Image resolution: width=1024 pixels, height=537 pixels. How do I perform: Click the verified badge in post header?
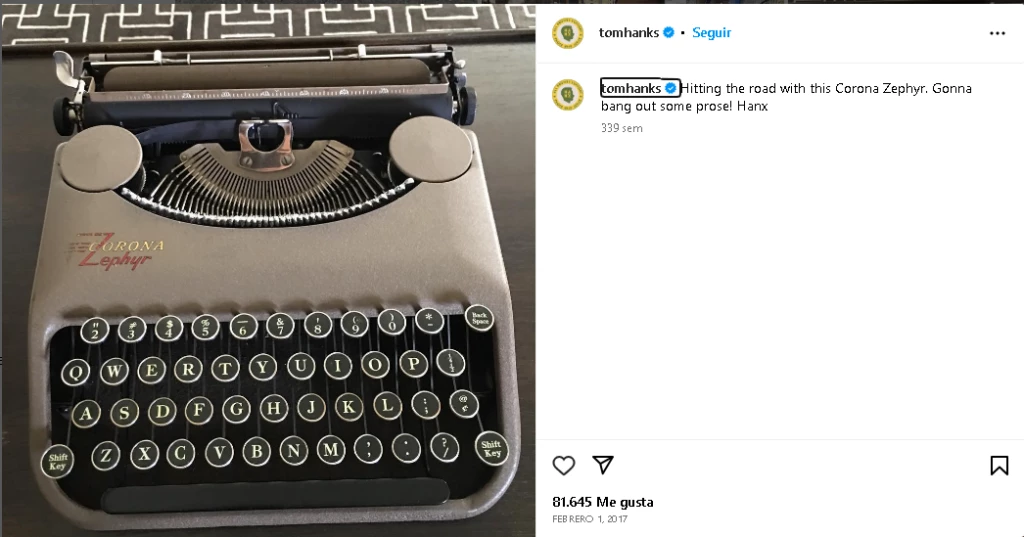[669, 33]
